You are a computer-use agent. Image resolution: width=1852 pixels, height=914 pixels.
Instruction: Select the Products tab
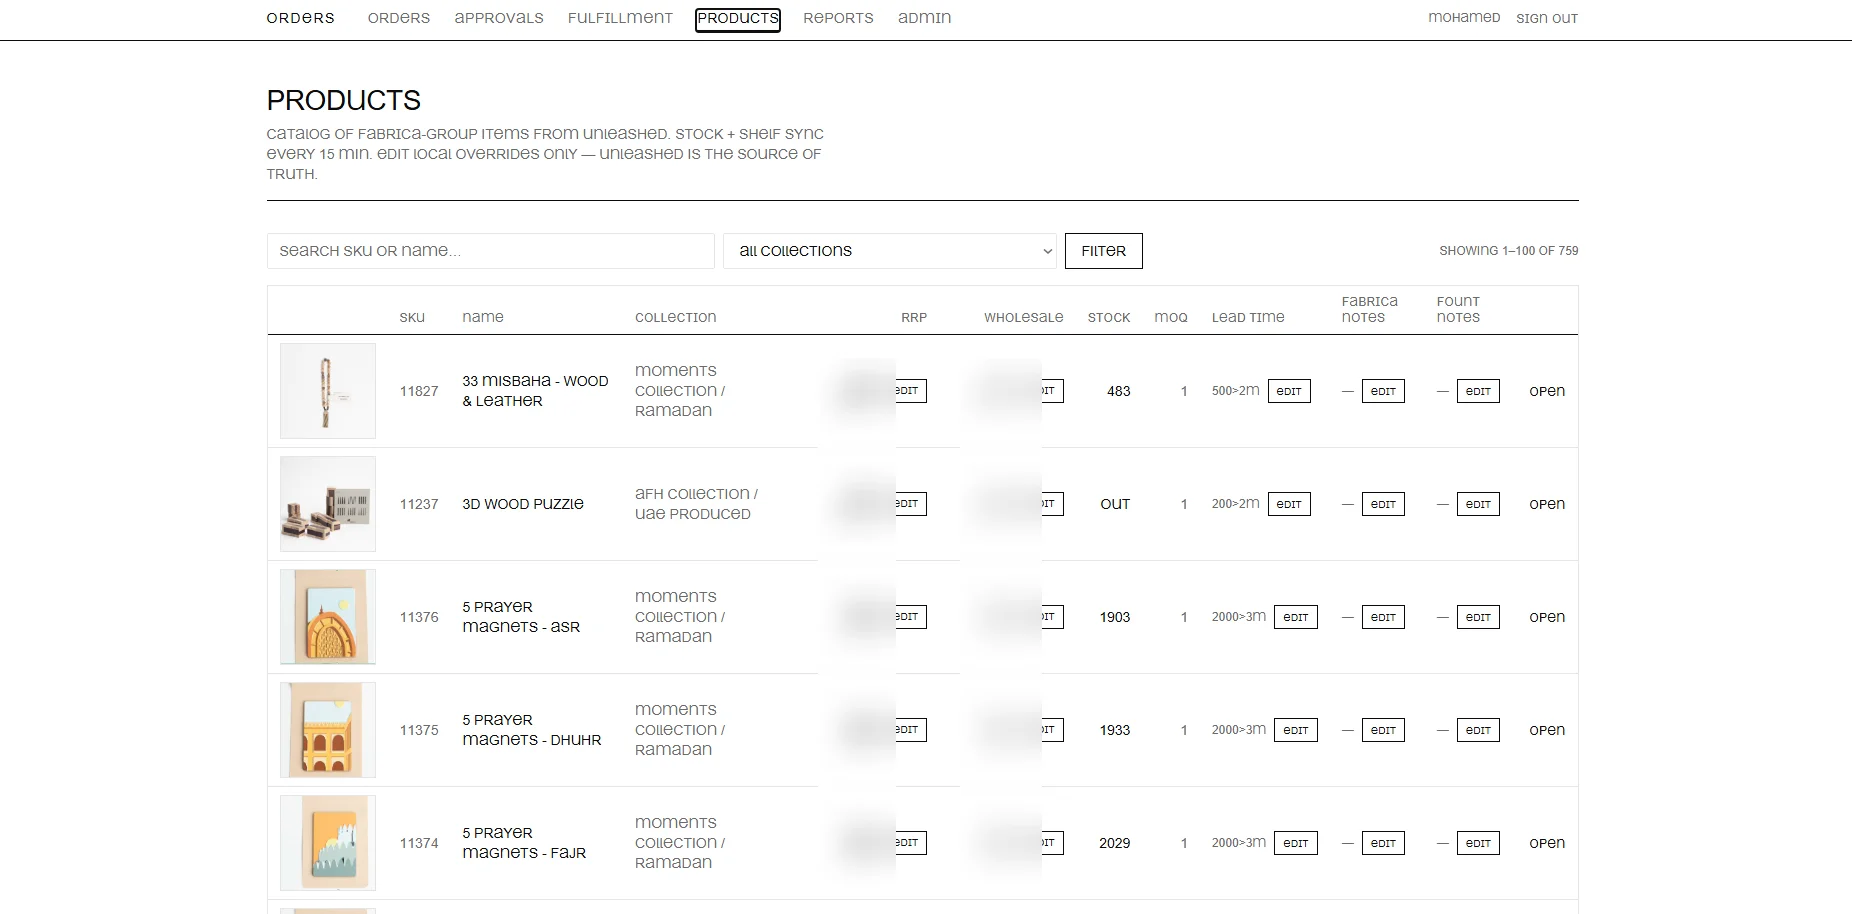click(x=738, y=19)
